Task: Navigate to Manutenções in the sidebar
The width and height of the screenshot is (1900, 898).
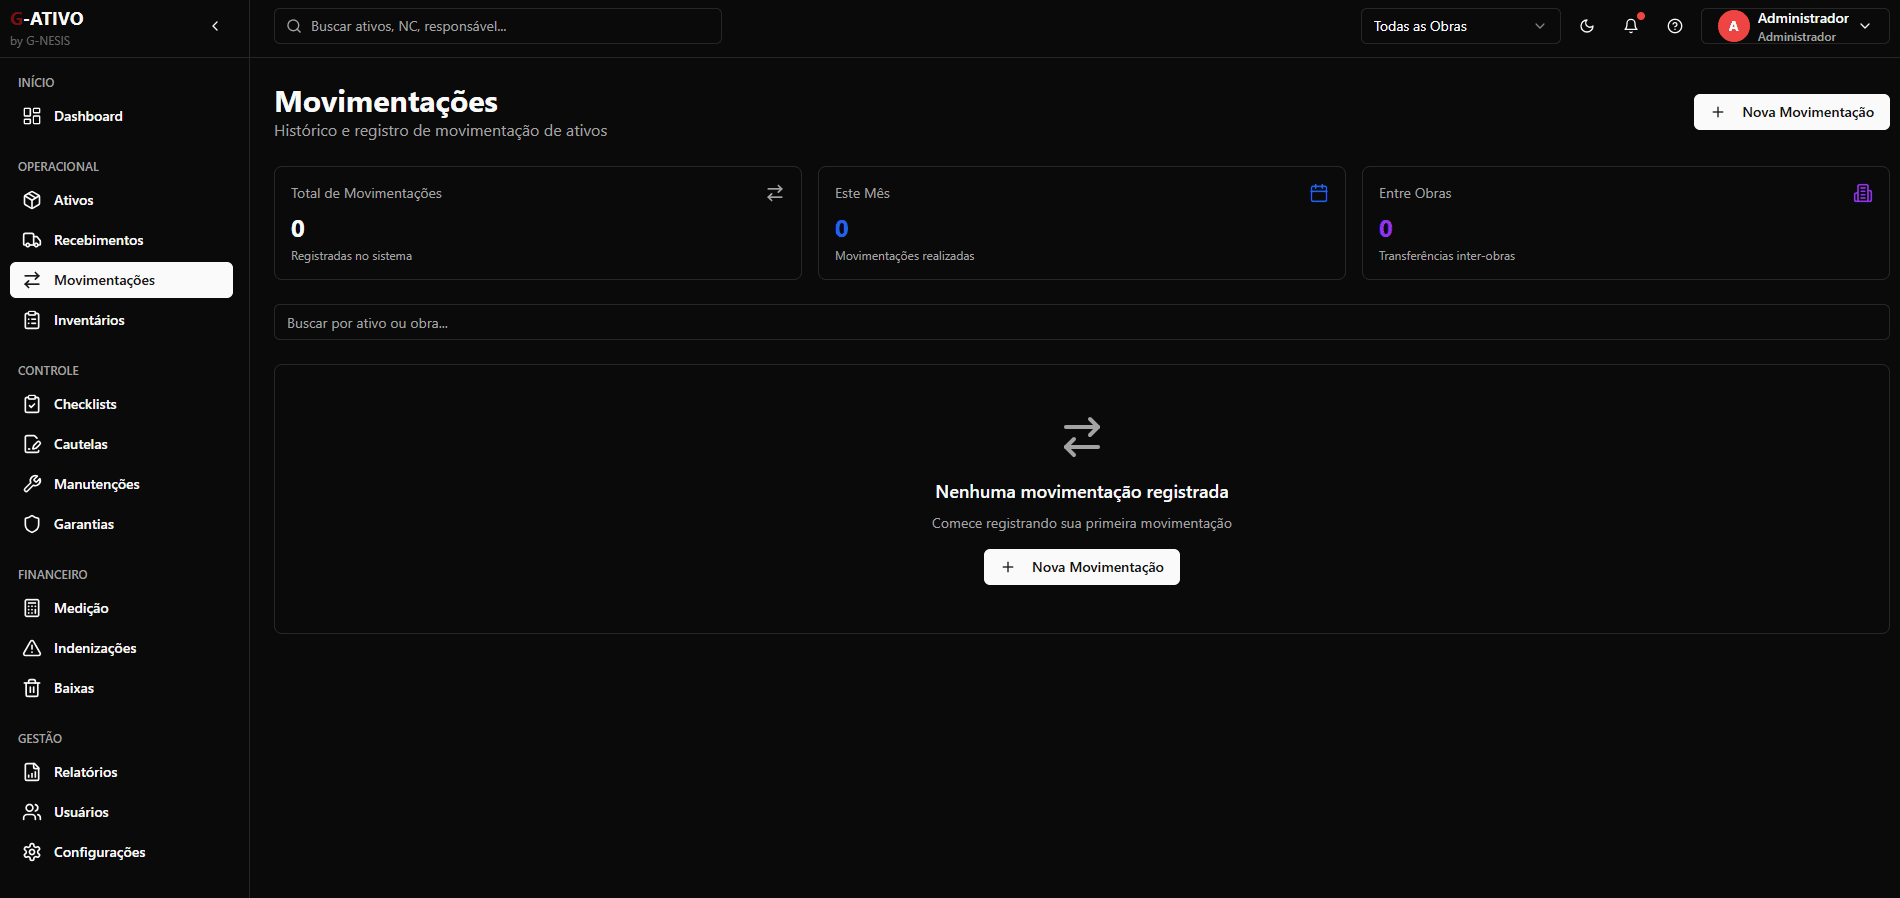Action: click(x=96, y=484)
